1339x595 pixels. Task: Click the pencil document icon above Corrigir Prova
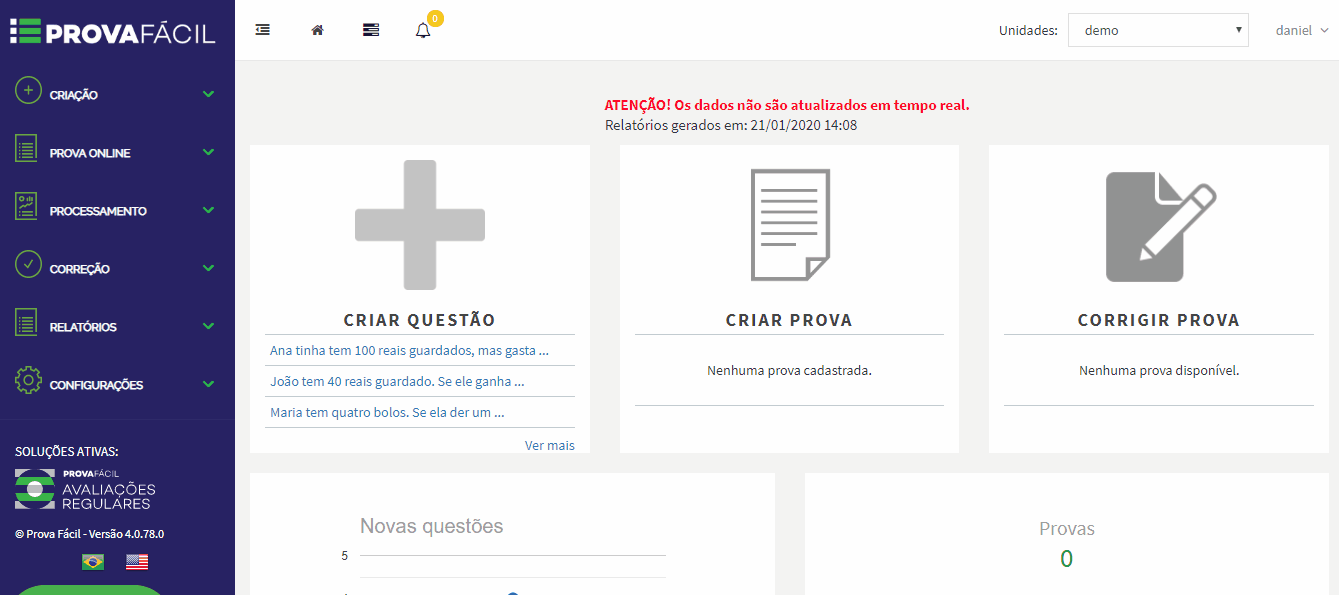coord(1160,226)
